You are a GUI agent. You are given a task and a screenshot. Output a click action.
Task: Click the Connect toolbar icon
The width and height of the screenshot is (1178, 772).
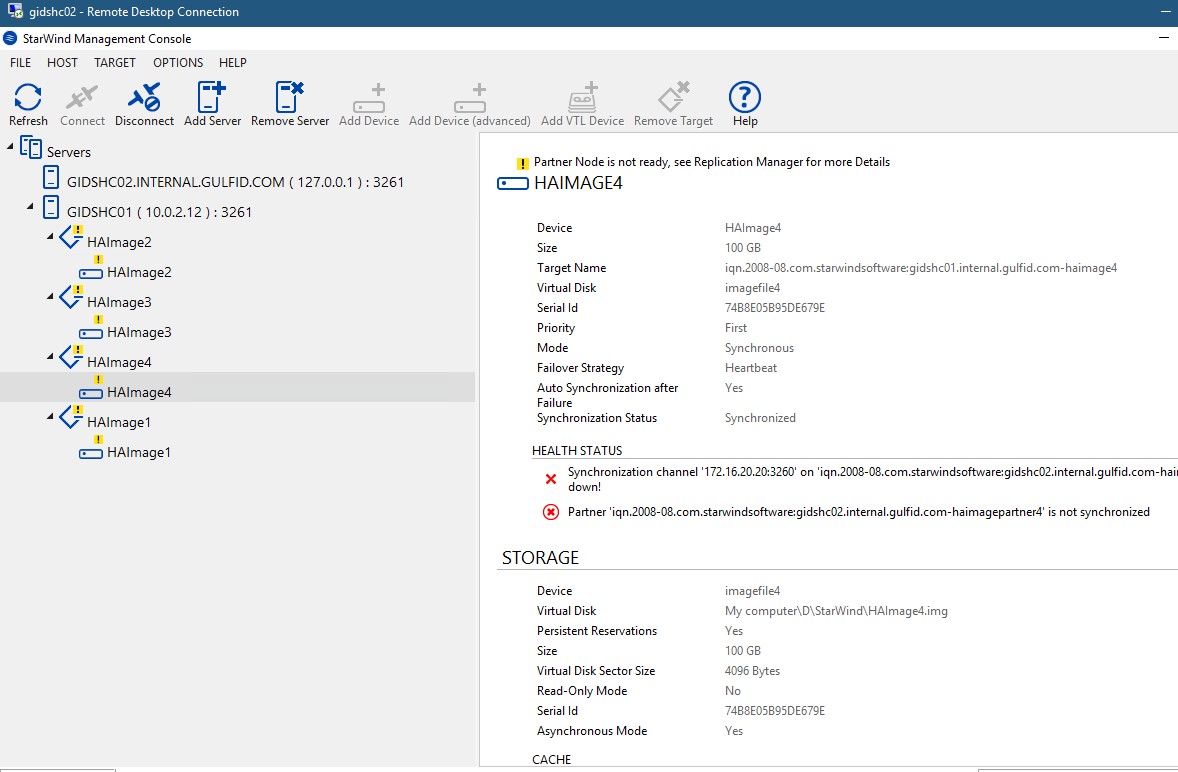pyautogui.click(x=82, y=97)
